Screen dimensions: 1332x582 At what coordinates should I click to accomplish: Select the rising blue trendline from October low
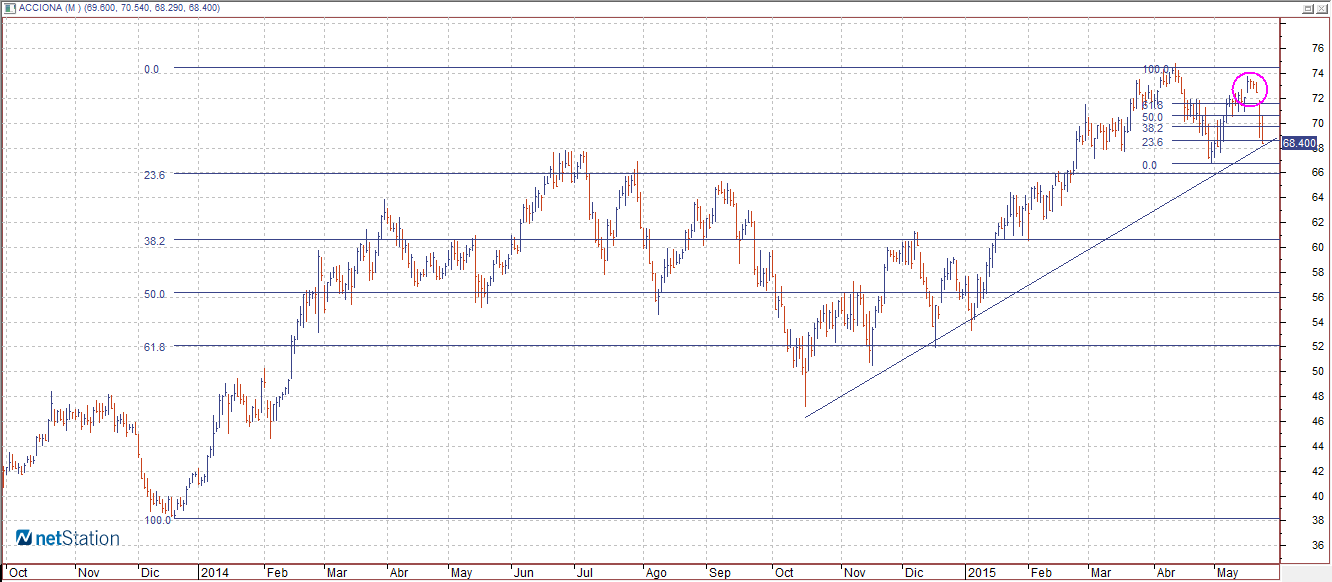[1040, 278]
